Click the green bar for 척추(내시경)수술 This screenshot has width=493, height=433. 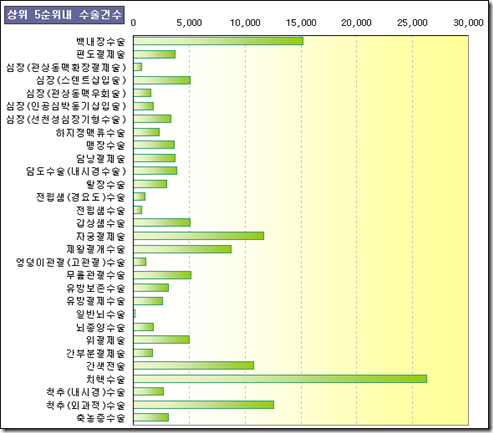(149, 391)
